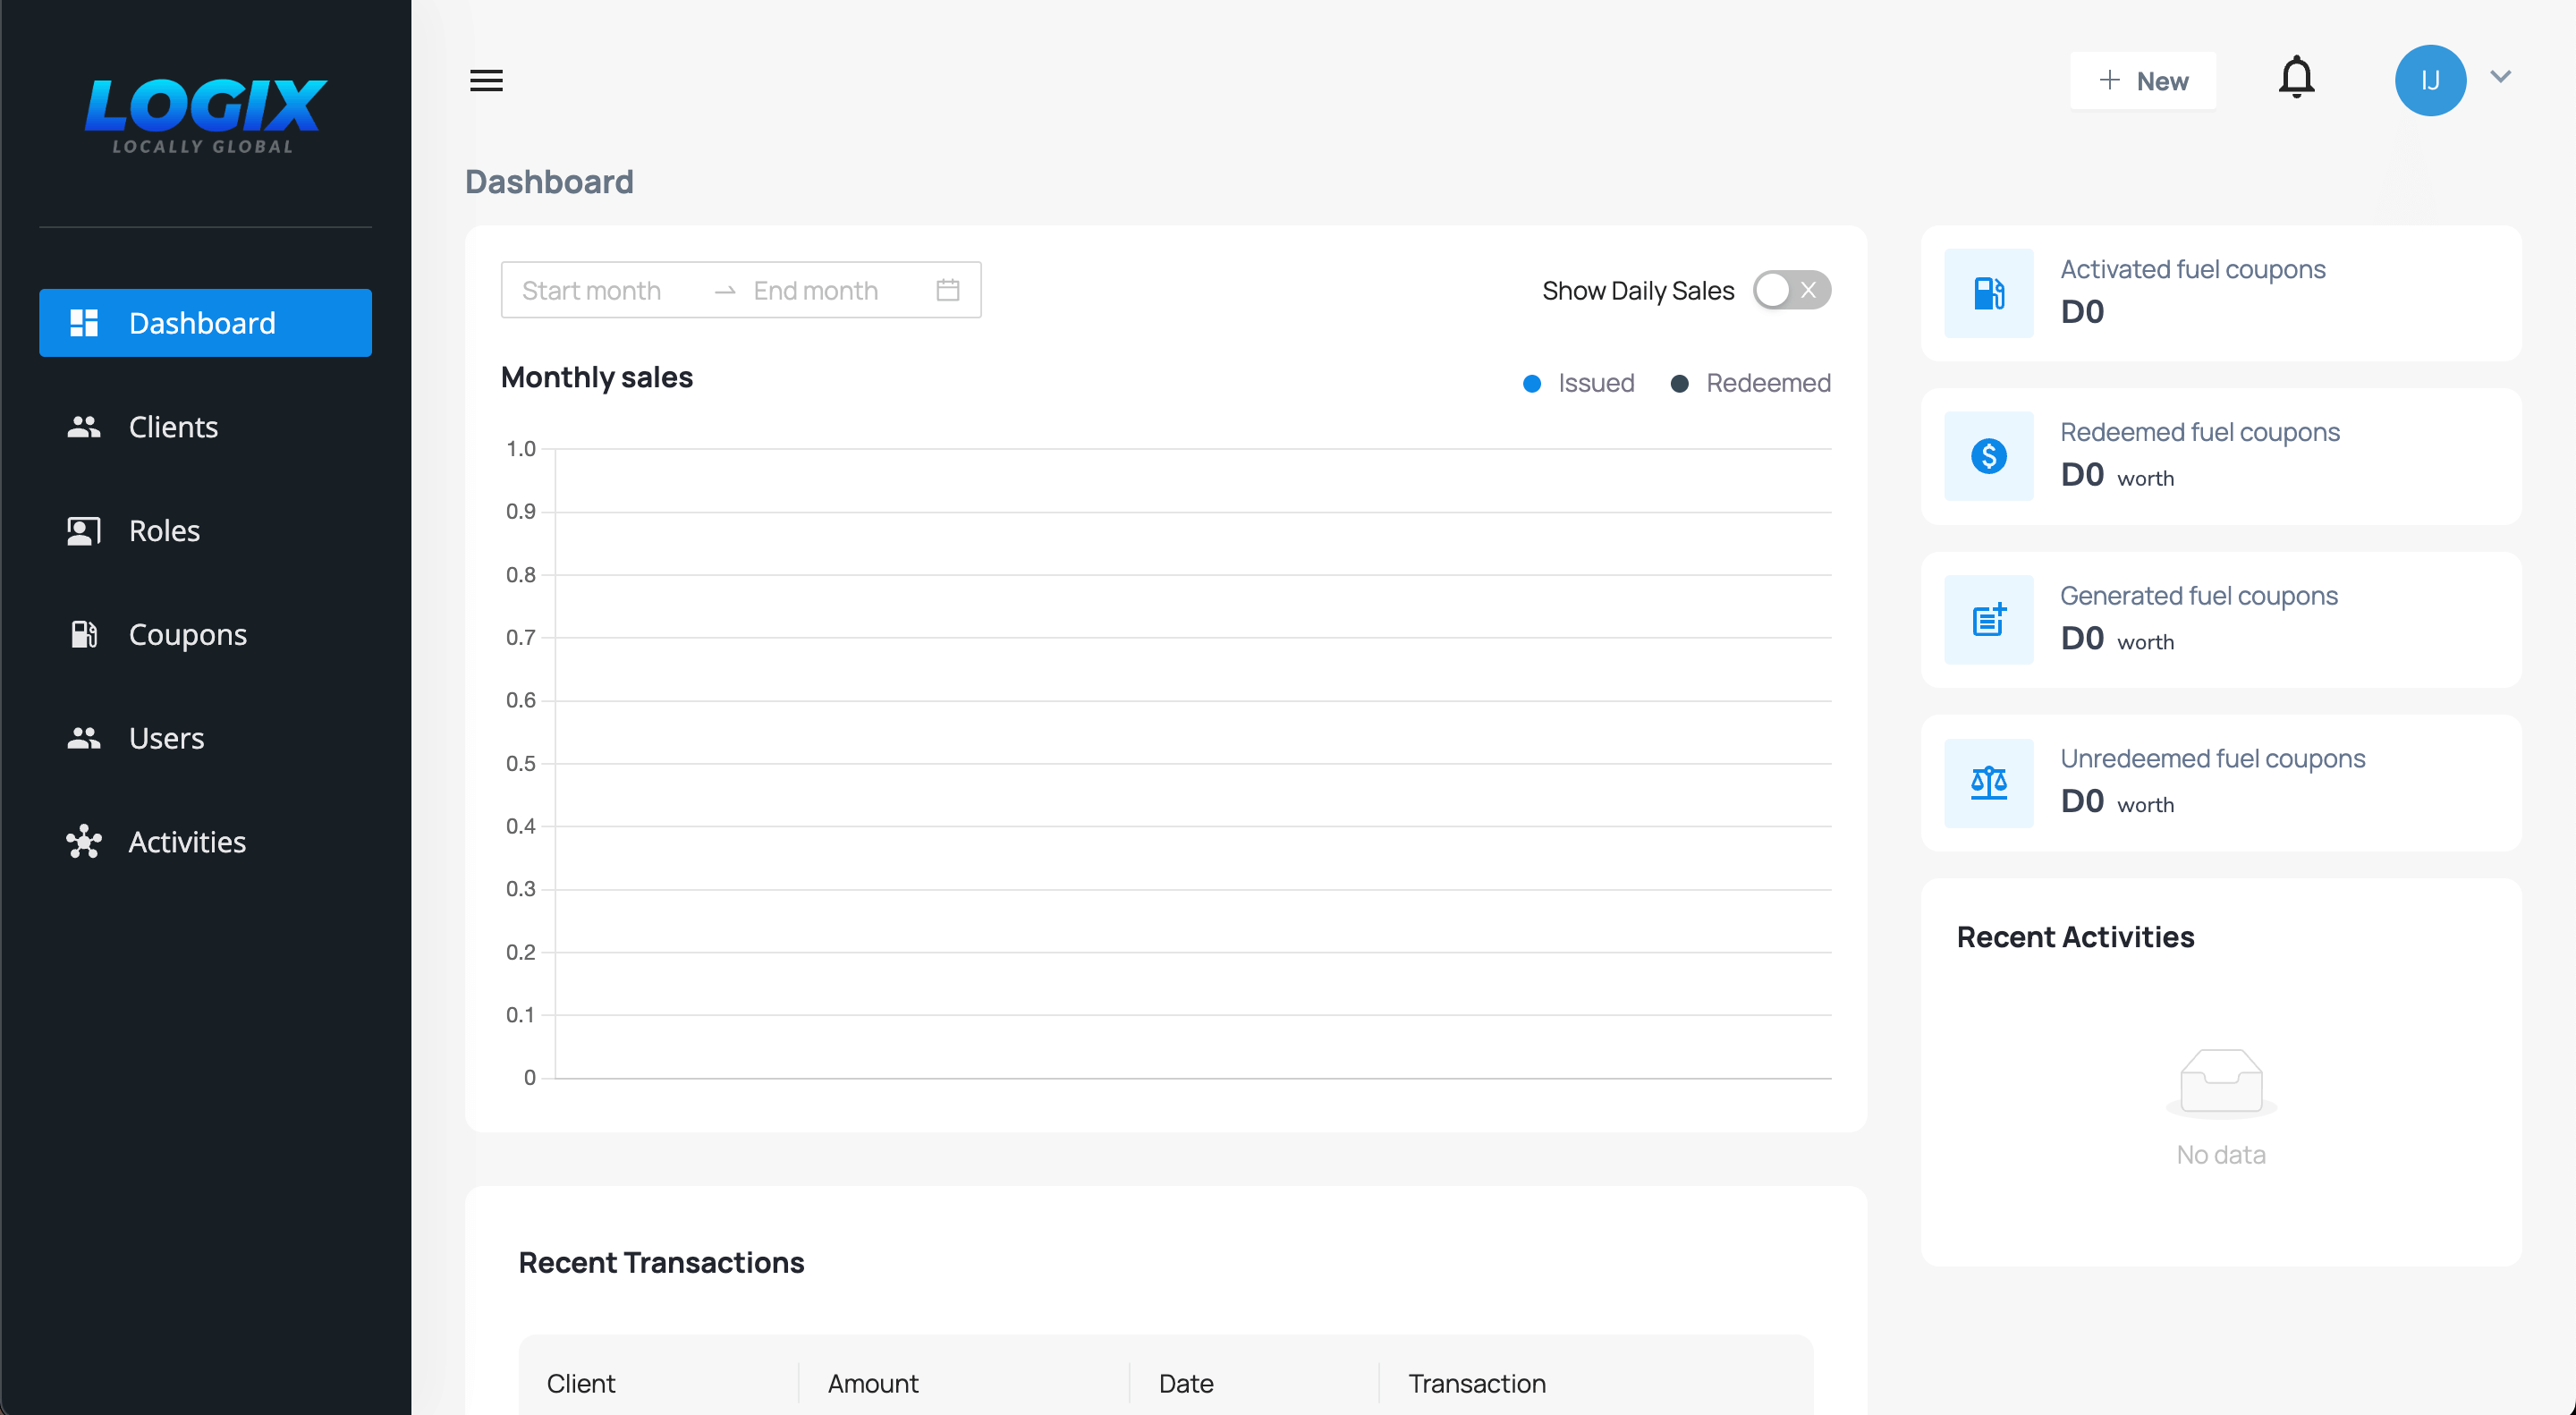Navigate to the Activities section
This screenshot has height=1415, width=2576.
pos(187,842)
